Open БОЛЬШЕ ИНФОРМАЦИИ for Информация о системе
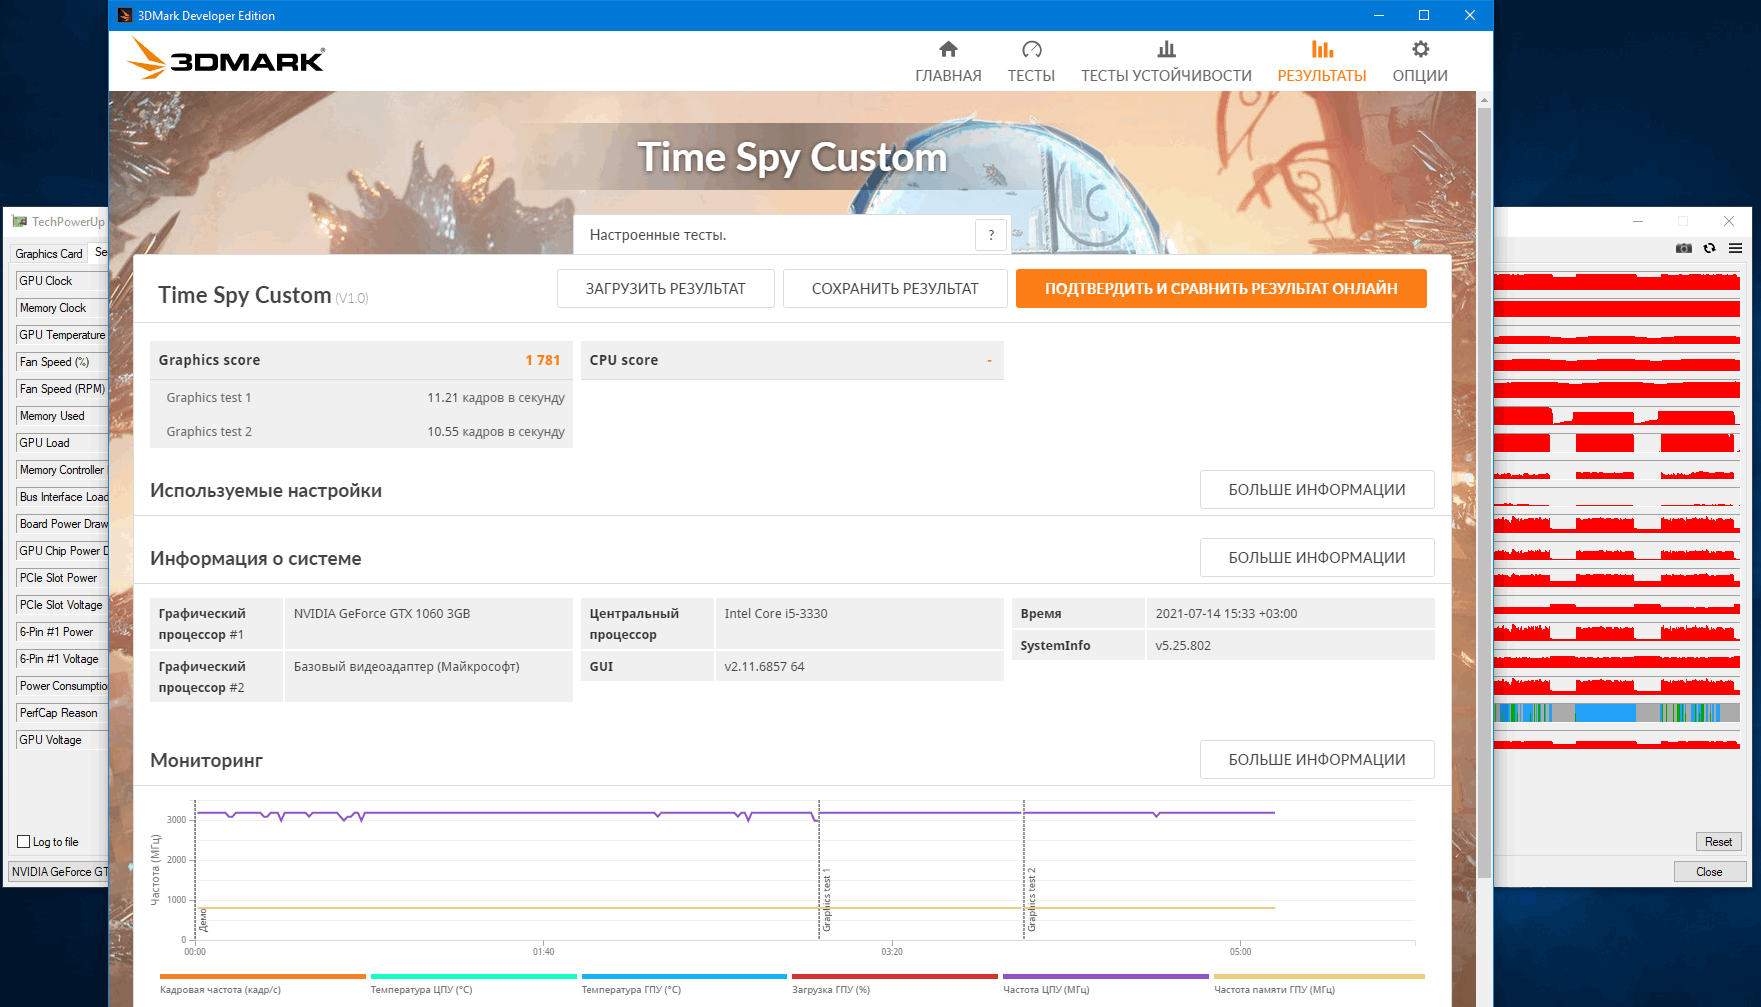The width and height of the screenshot is (1761, 1007). (x=1317, y=558)
